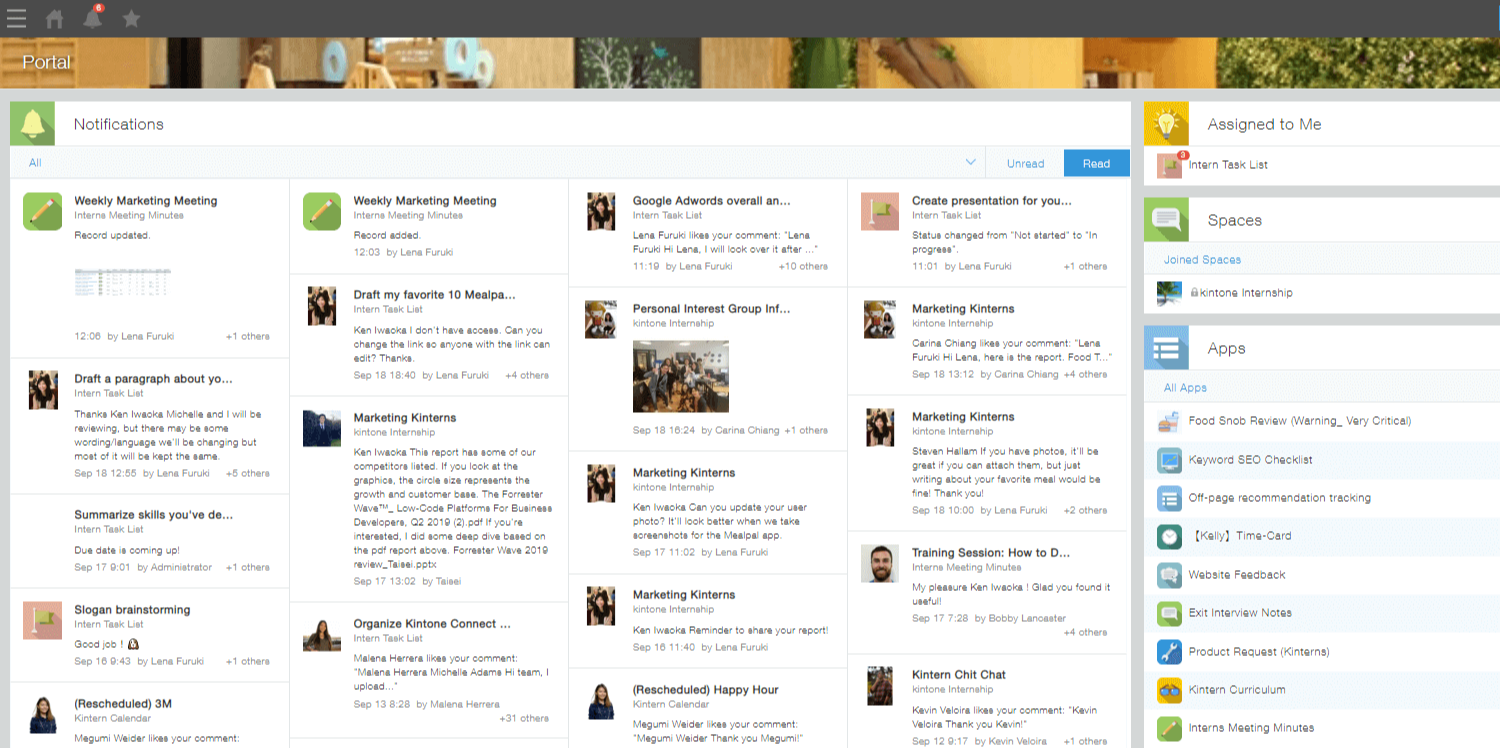
Task: Go to the home page icon
Action: pos(55,18)
